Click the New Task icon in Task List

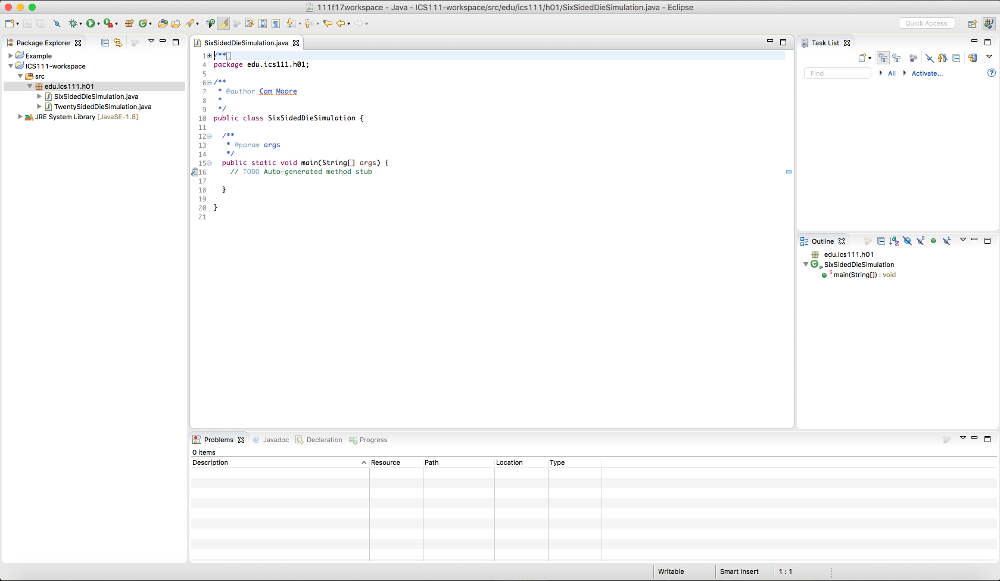pyautogui.click(x=863, y=58)
